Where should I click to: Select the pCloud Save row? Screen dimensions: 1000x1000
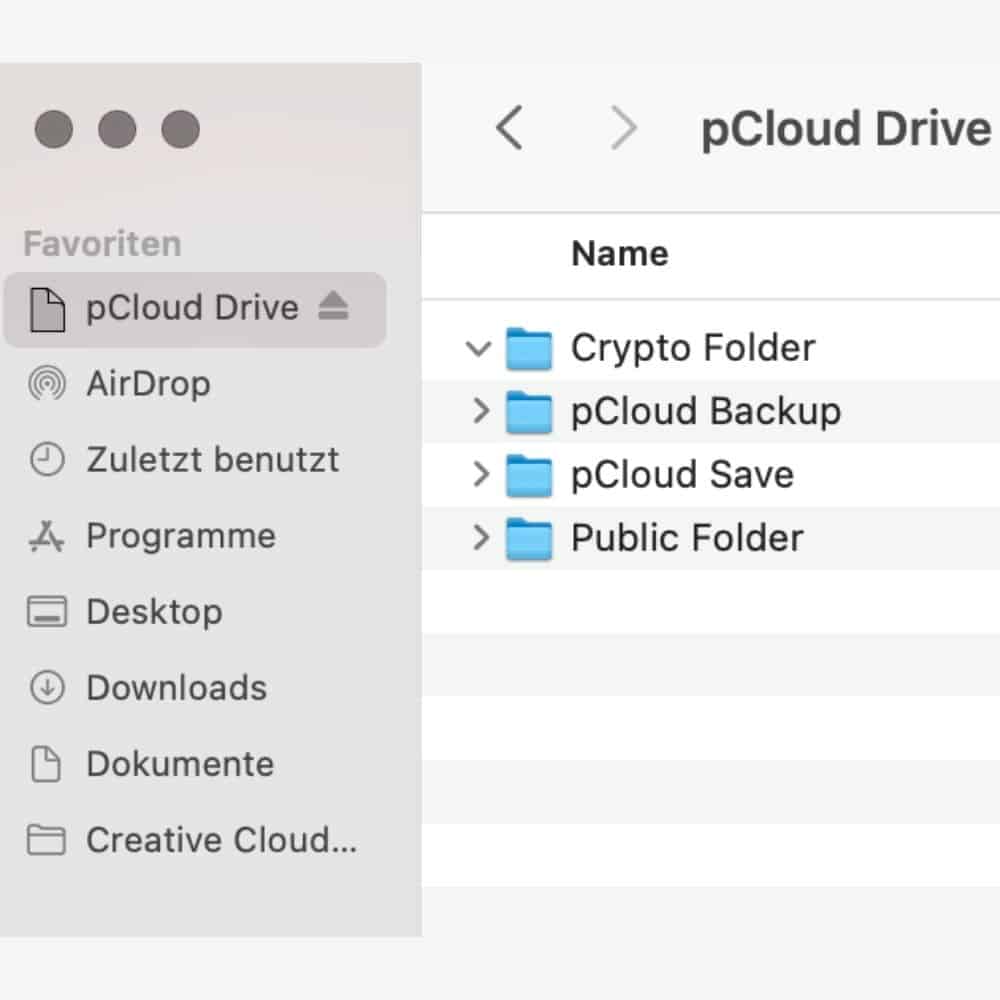711,474
